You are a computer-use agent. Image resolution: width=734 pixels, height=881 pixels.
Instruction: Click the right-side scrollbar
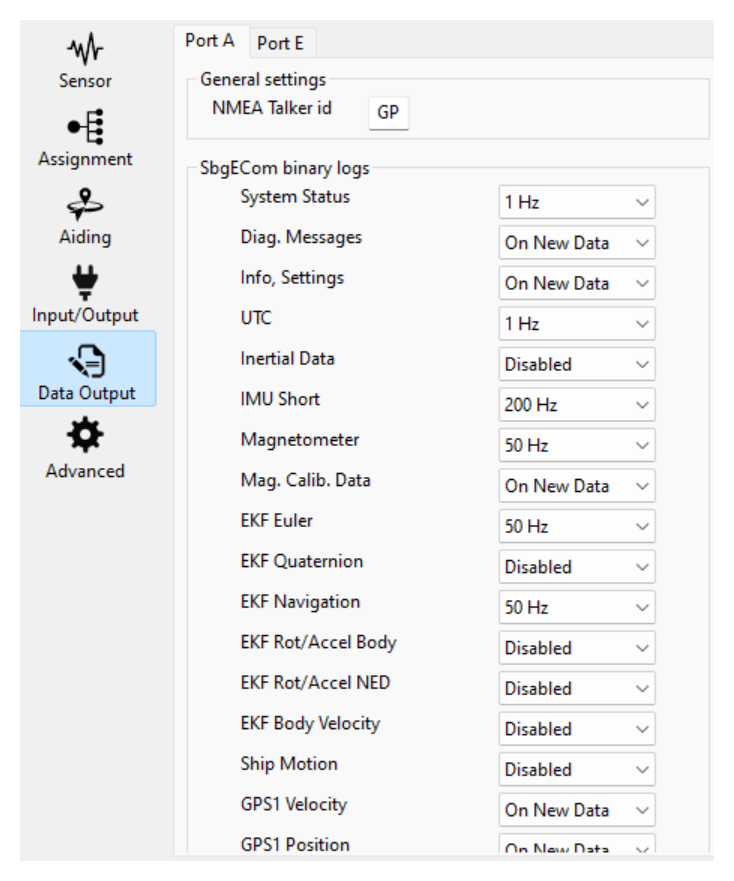pyautogui.click(x=723, y=400)
